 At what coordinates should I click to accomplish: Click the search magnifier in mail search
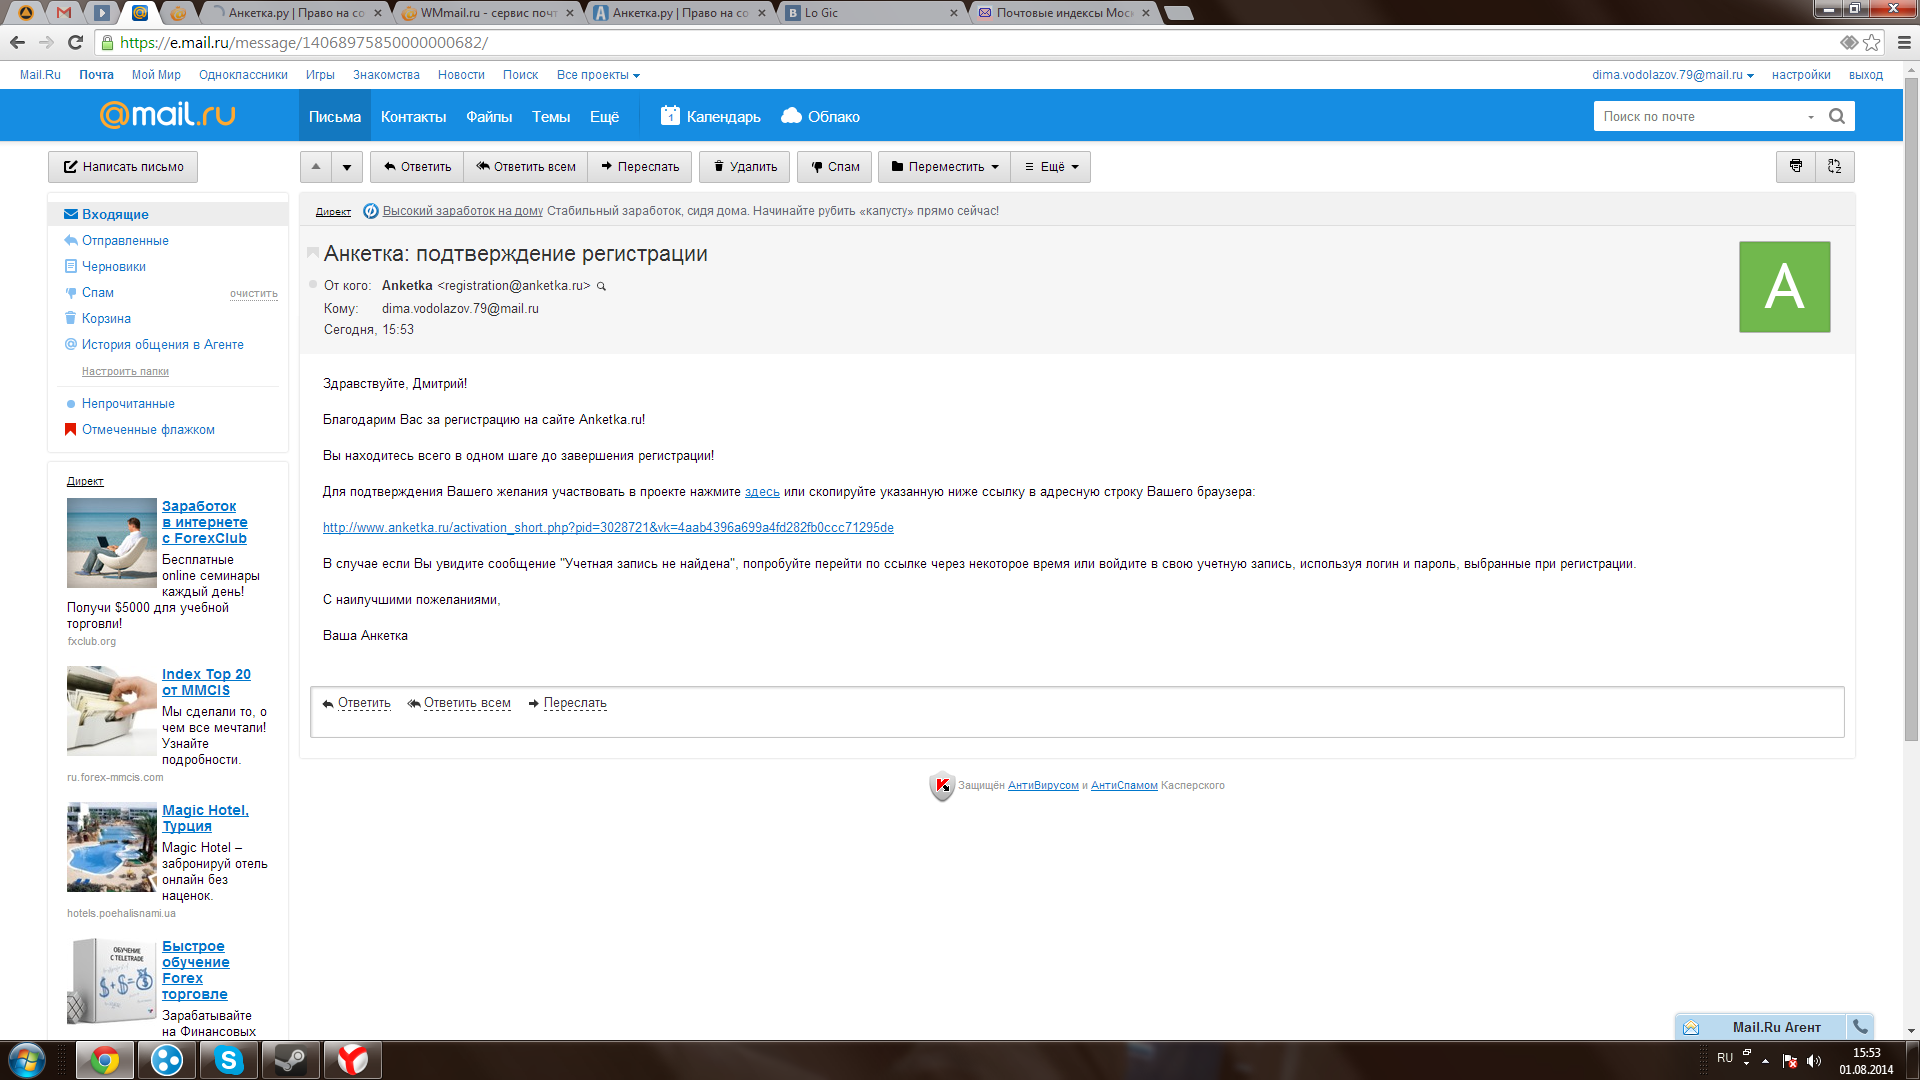coord(1837,116)
